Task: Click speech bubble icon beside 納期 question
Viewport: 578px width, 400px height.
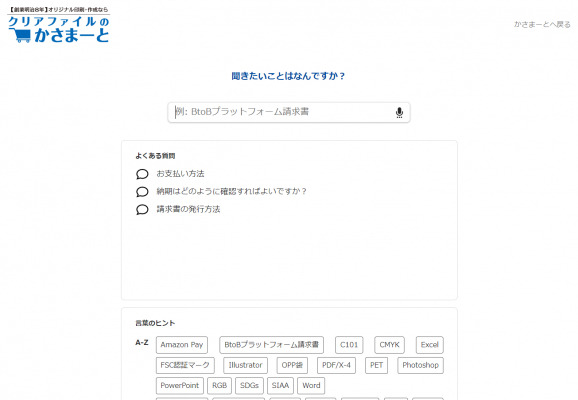Action: (x=142, y=192)
